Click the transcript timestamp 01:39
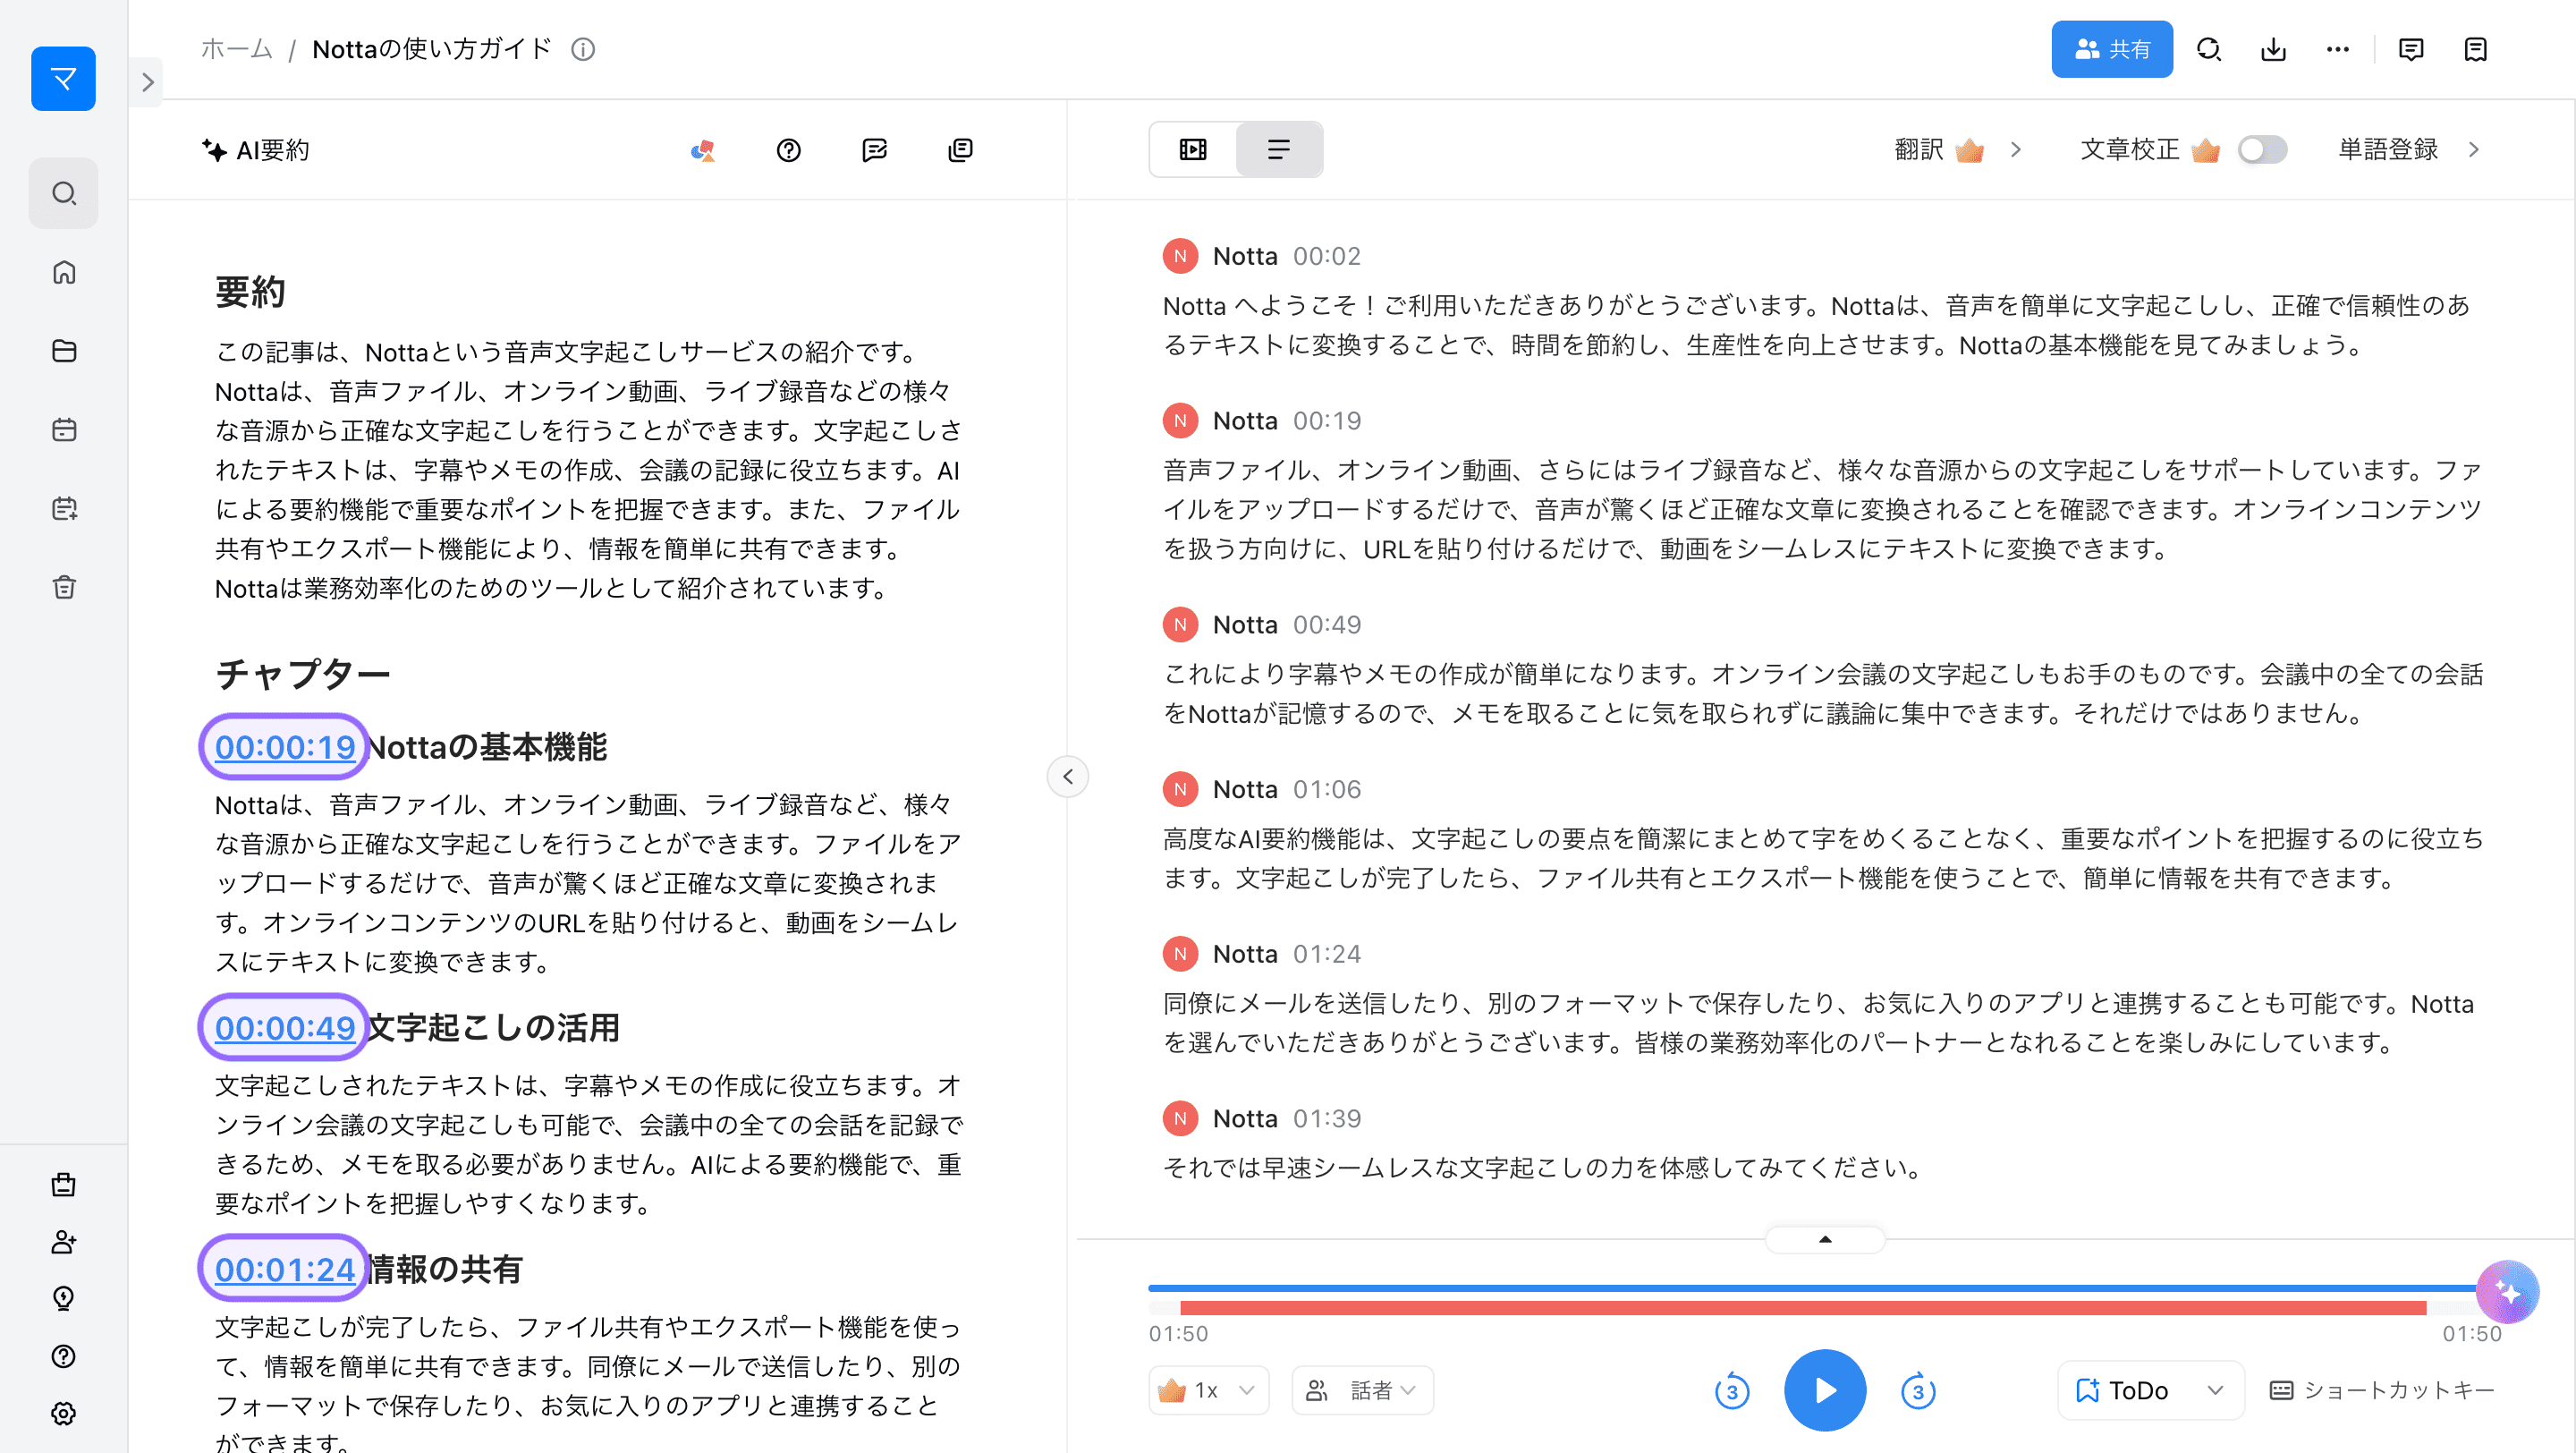2576x1453 pixels. [1326, 1118]
